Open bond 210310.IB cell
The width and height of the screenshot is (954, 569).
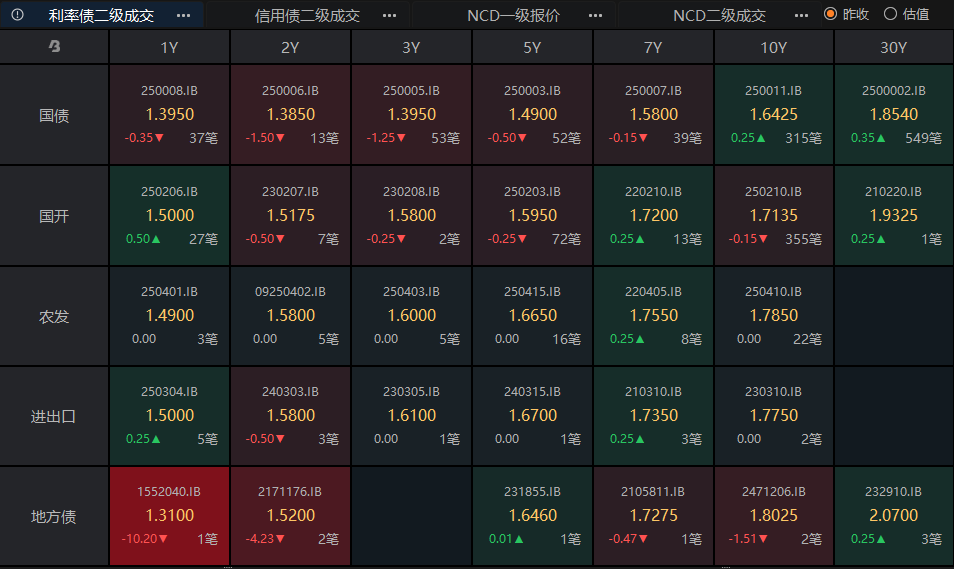click(653, 417)
